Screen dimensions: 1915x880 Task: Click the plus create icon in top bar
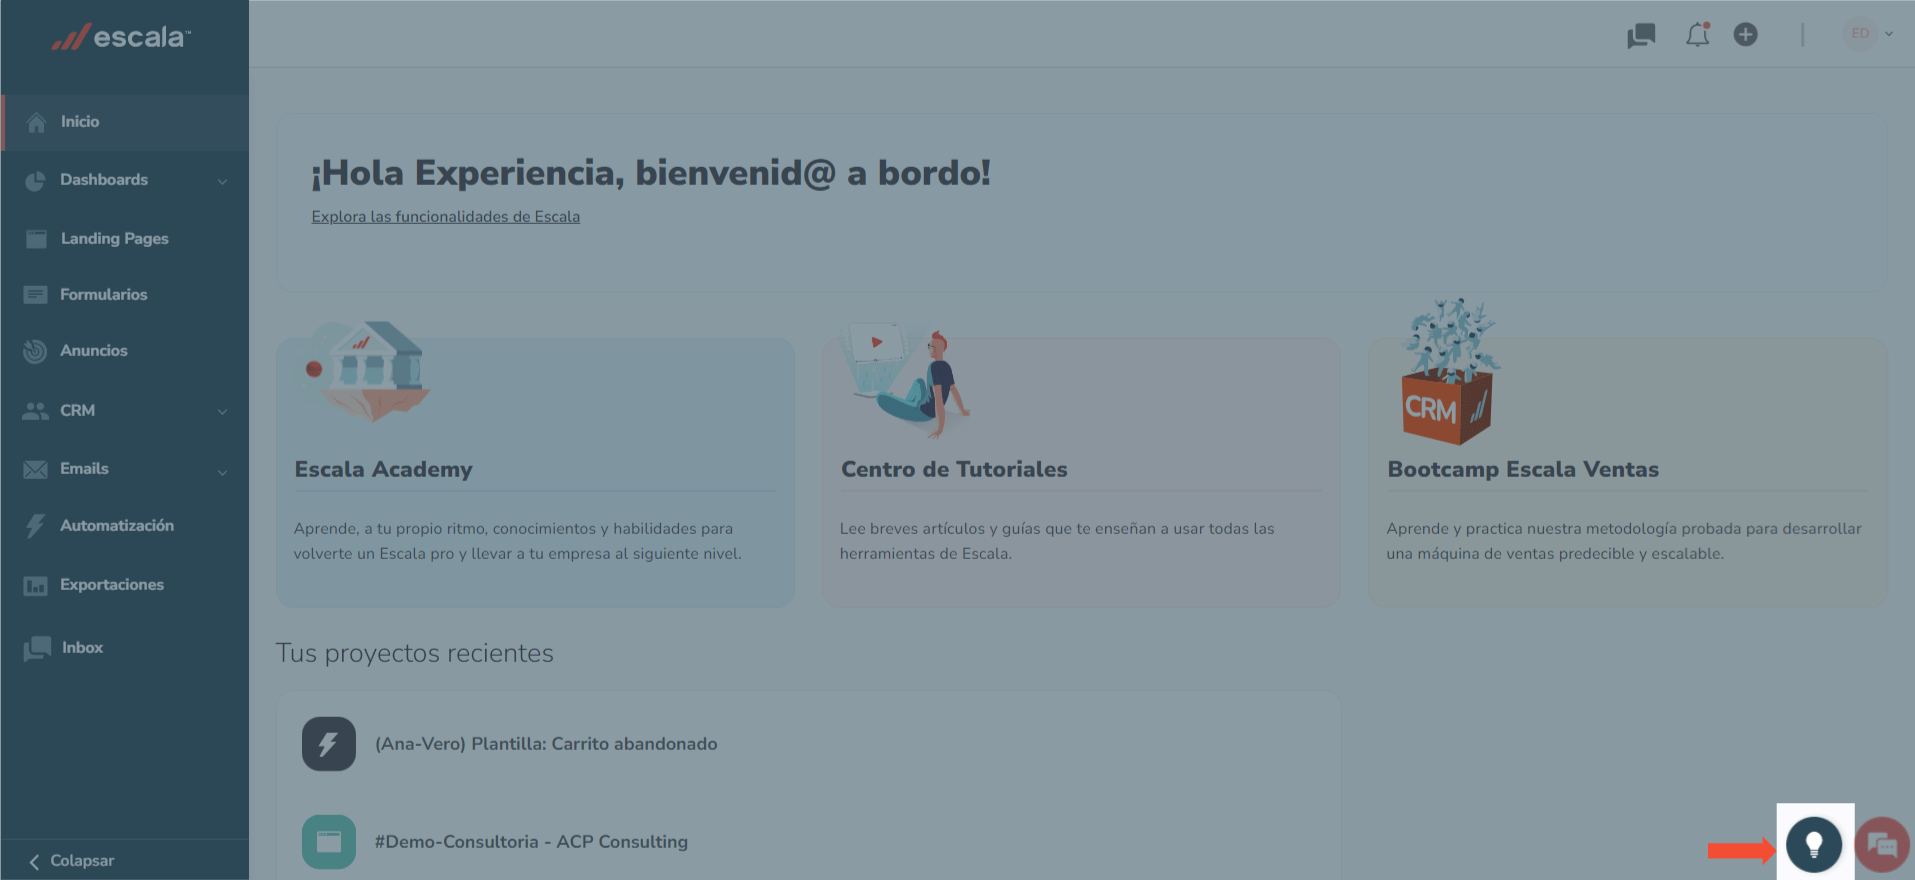(1745, 35)
